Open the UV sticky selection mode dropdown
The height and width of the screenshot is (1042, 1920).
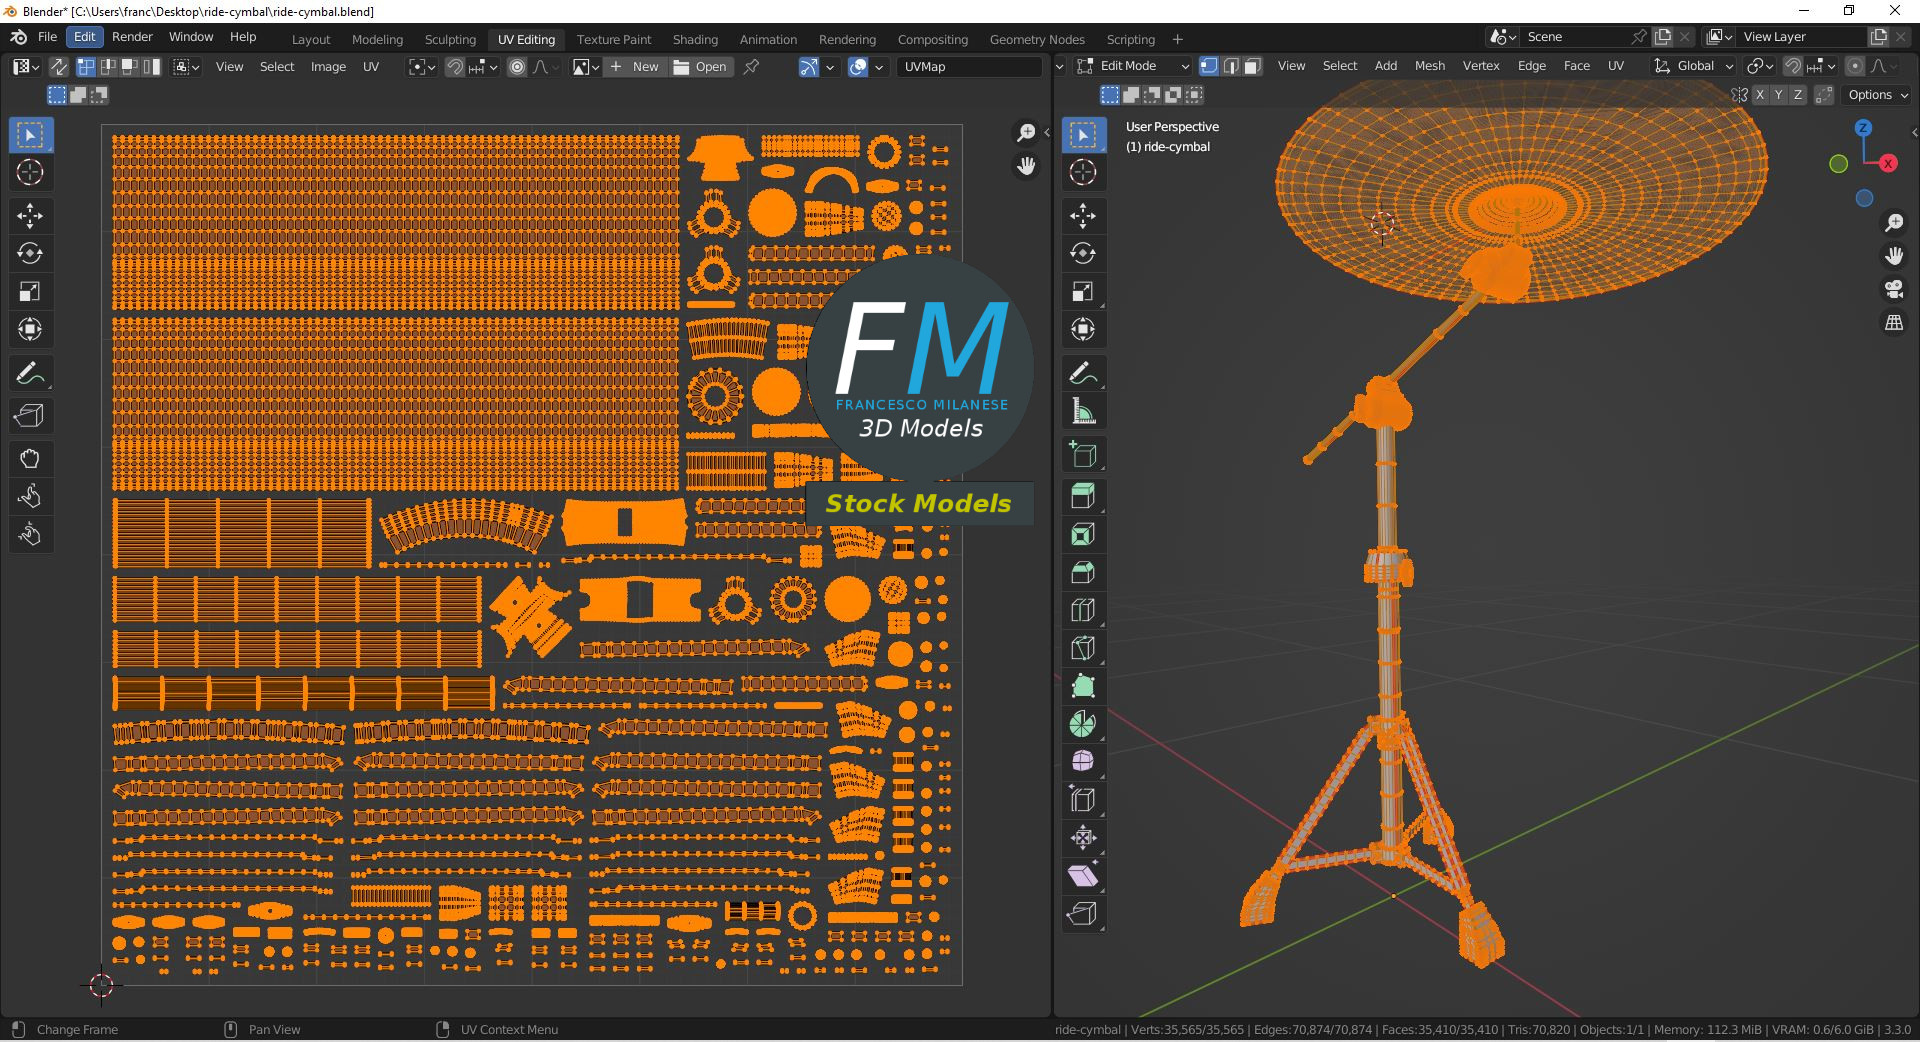tap(186, 67)
